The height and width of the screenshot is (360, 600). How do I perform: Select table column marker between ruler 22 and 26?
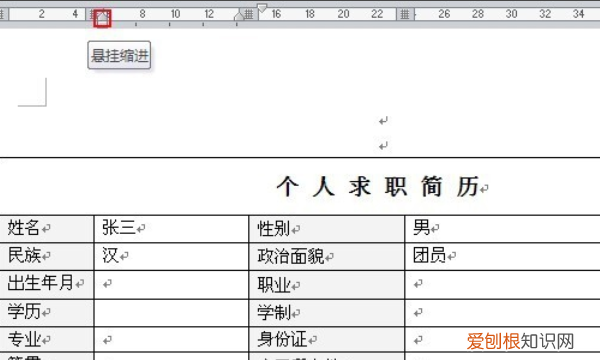pyautogui.click(x=405, y=15)
